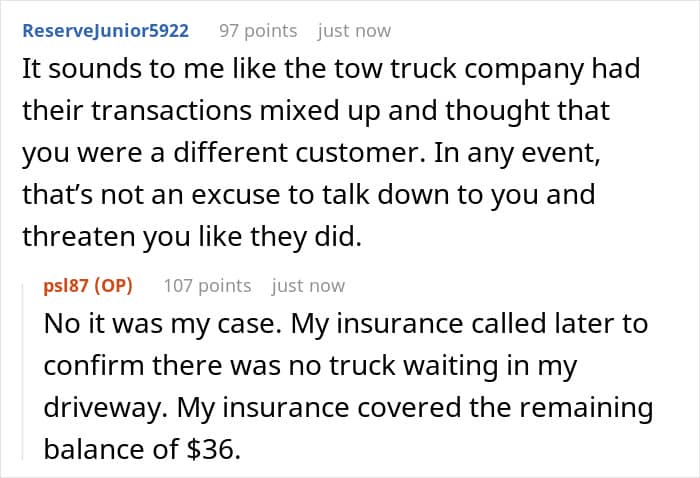Click the "97 points" score
This screenshot has width=700, height=478.
258,30
